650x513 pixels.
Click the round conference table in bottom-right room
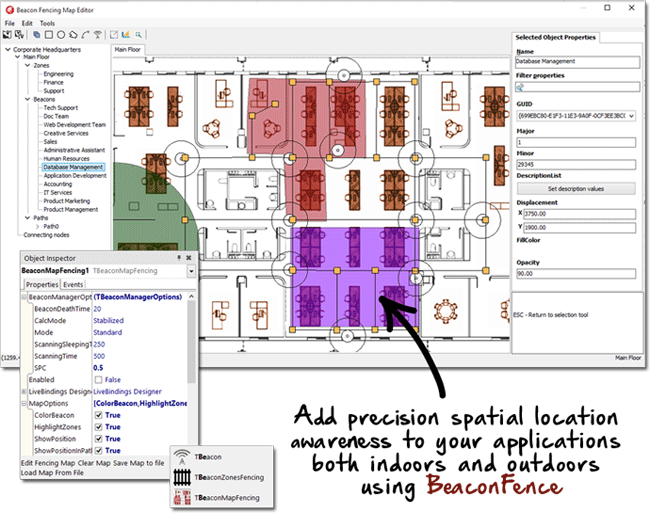pos(446,311)
